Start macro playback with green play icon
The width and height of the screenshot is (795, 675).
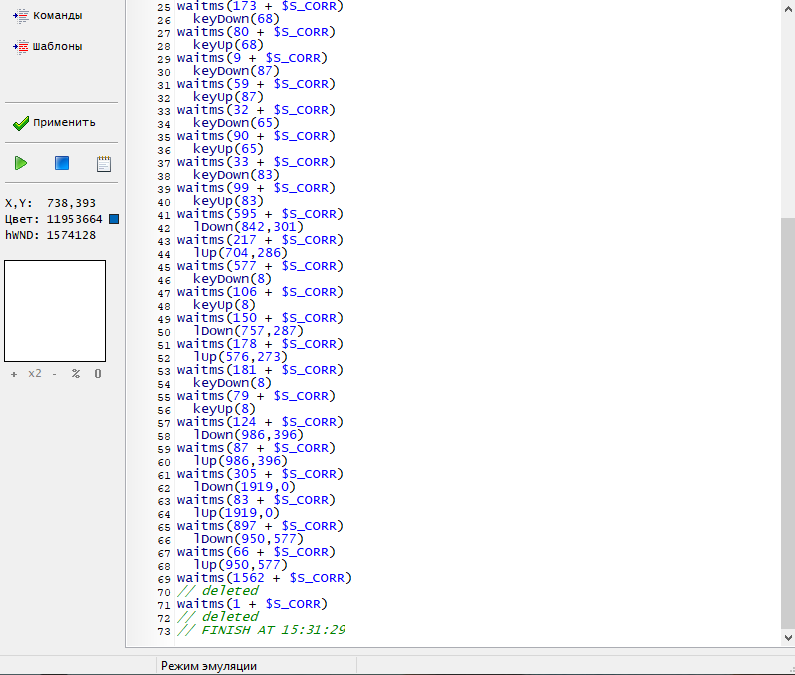pos(21,163)
